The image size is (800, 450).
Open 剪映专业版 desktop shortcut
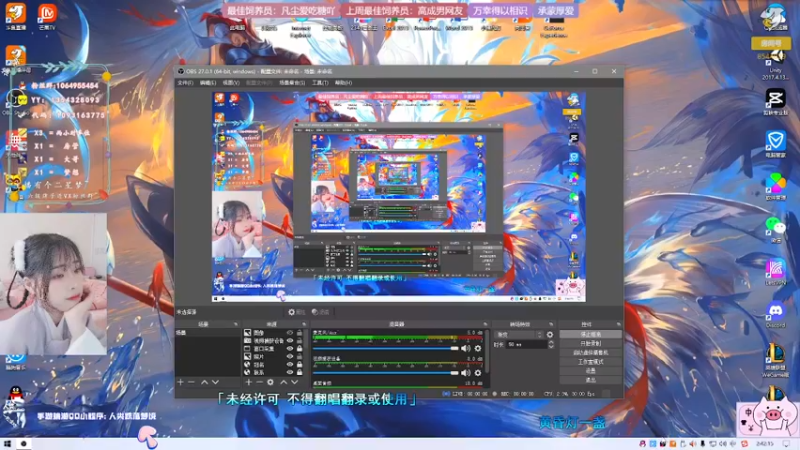pyautogui.click(x=776, y=102)
